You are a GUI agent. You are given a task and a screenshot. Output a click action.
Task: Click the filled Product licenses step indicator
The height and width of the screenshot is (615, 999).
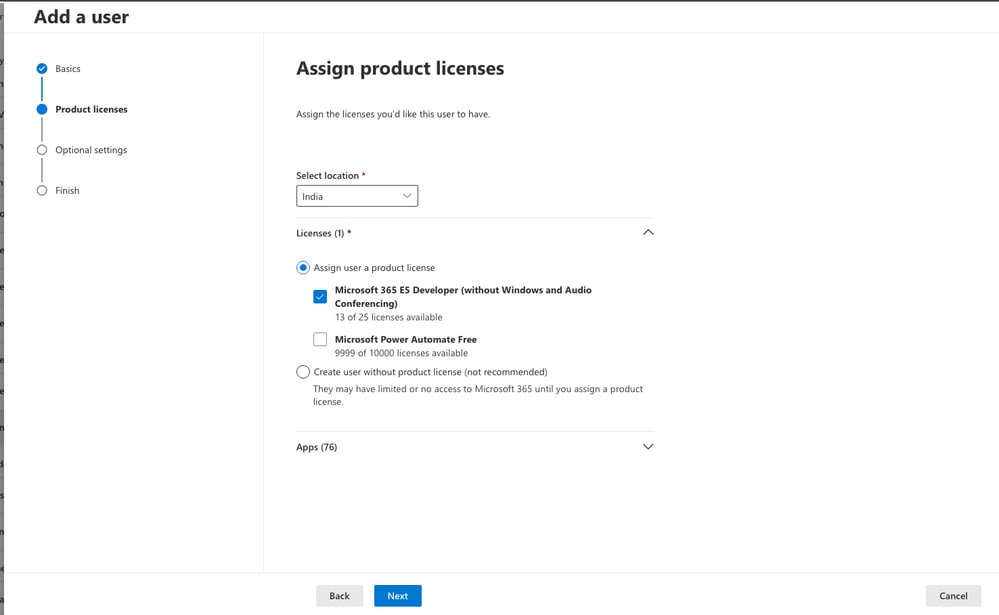(42, 109)
